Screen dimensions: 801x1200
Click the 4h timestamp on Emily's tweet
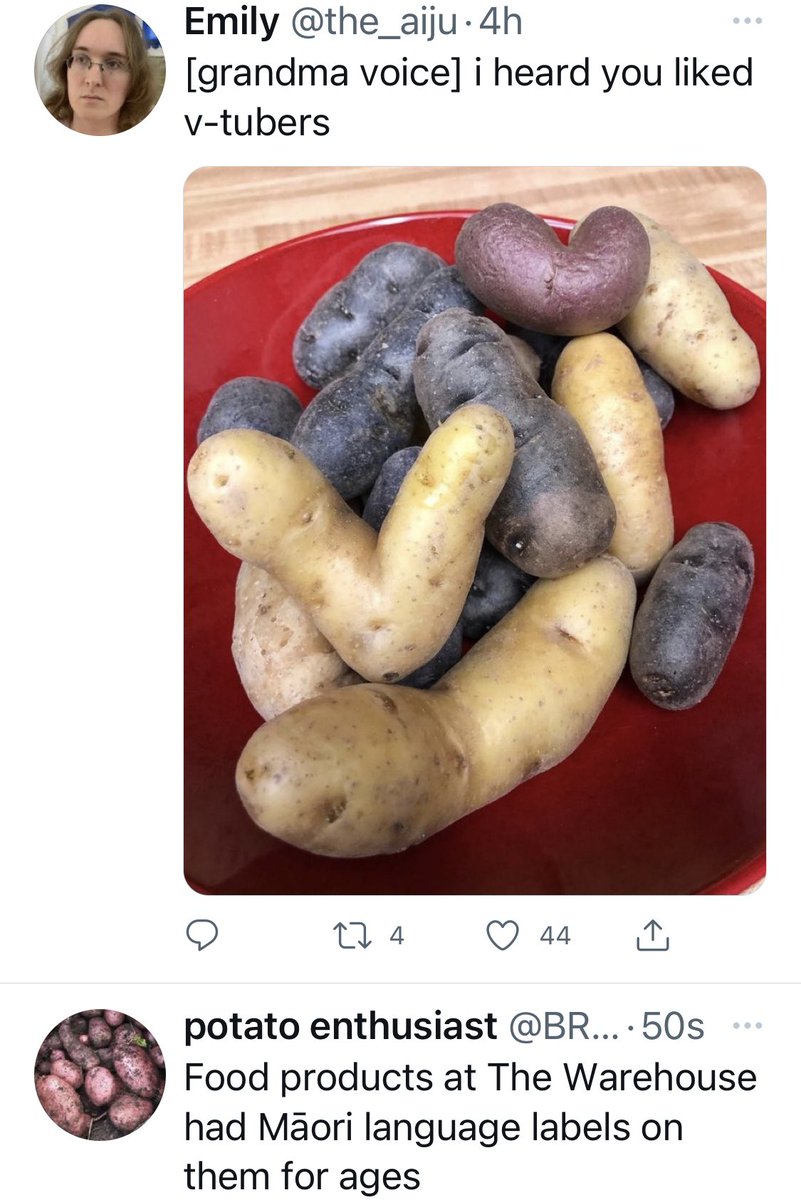pyautogui.click(x=501, y=23)
